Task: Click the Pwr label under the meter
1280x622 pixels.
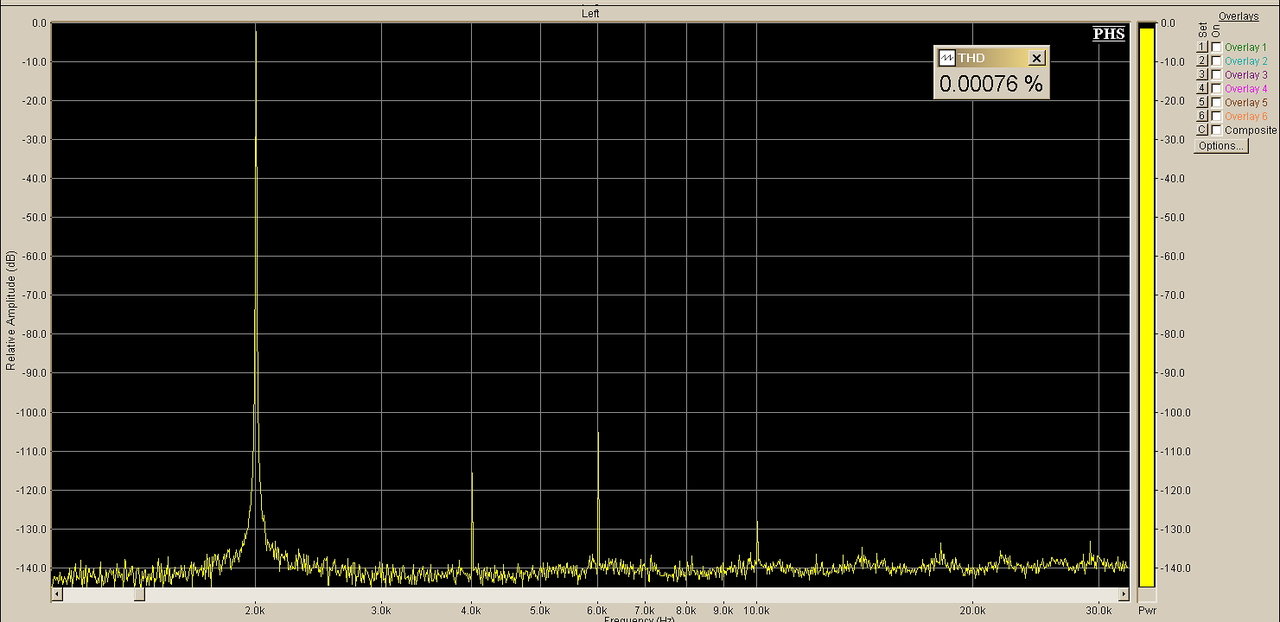Action: coord(1147,609)
